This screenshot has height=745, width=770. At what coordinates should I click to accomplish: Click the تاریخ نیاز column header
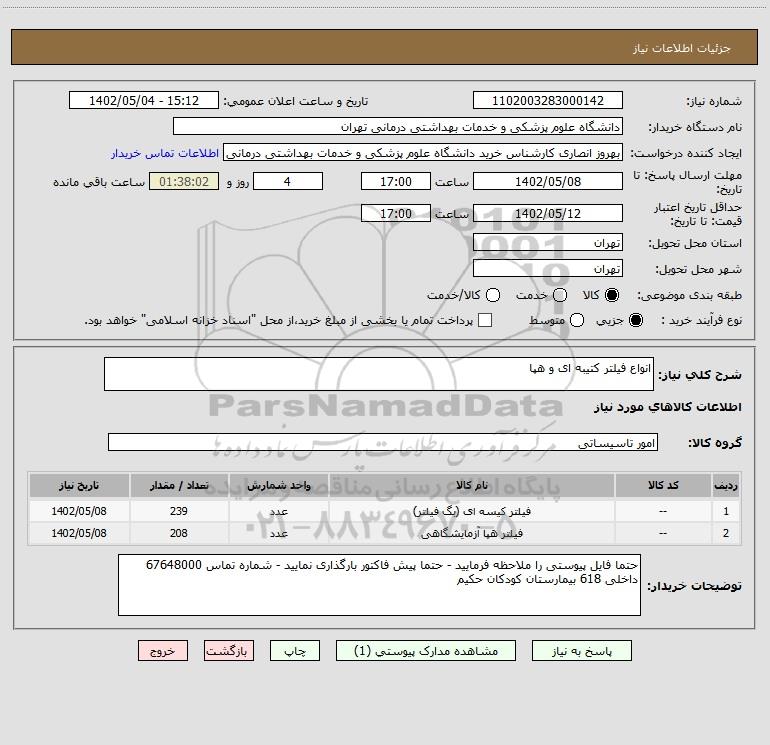(x=79, y=485)
